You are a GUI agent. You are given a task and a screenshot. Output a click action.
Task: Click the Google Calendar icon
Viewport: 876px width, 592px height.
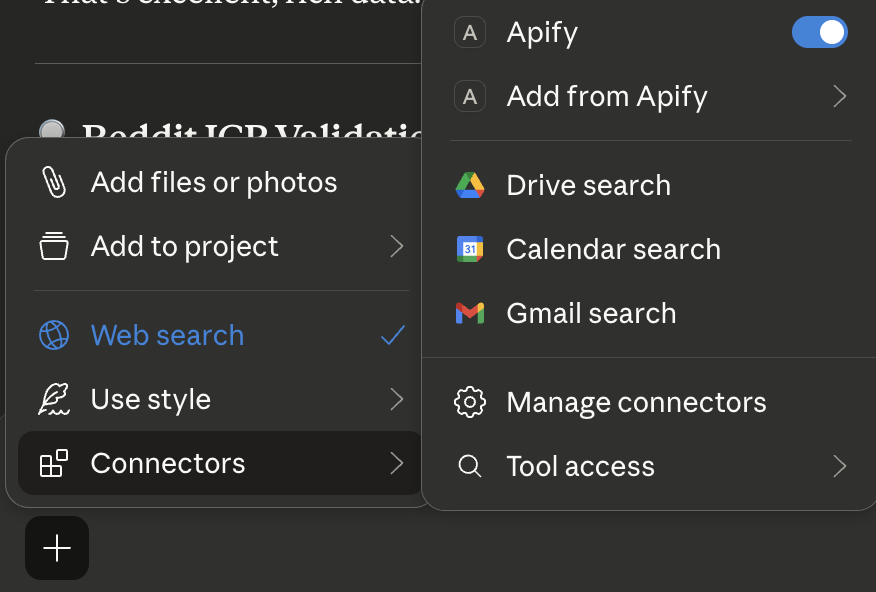point(470,249)
